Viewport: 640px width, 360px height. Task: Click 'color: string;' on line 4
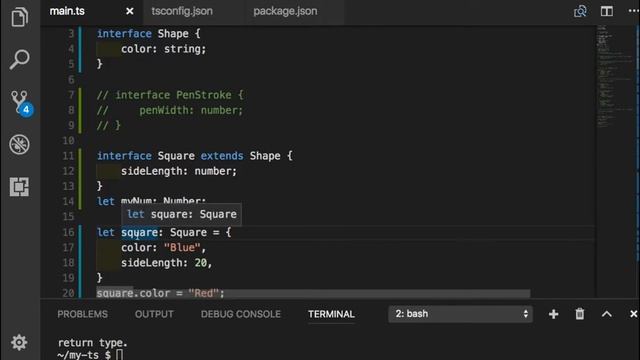click(164, 49)
